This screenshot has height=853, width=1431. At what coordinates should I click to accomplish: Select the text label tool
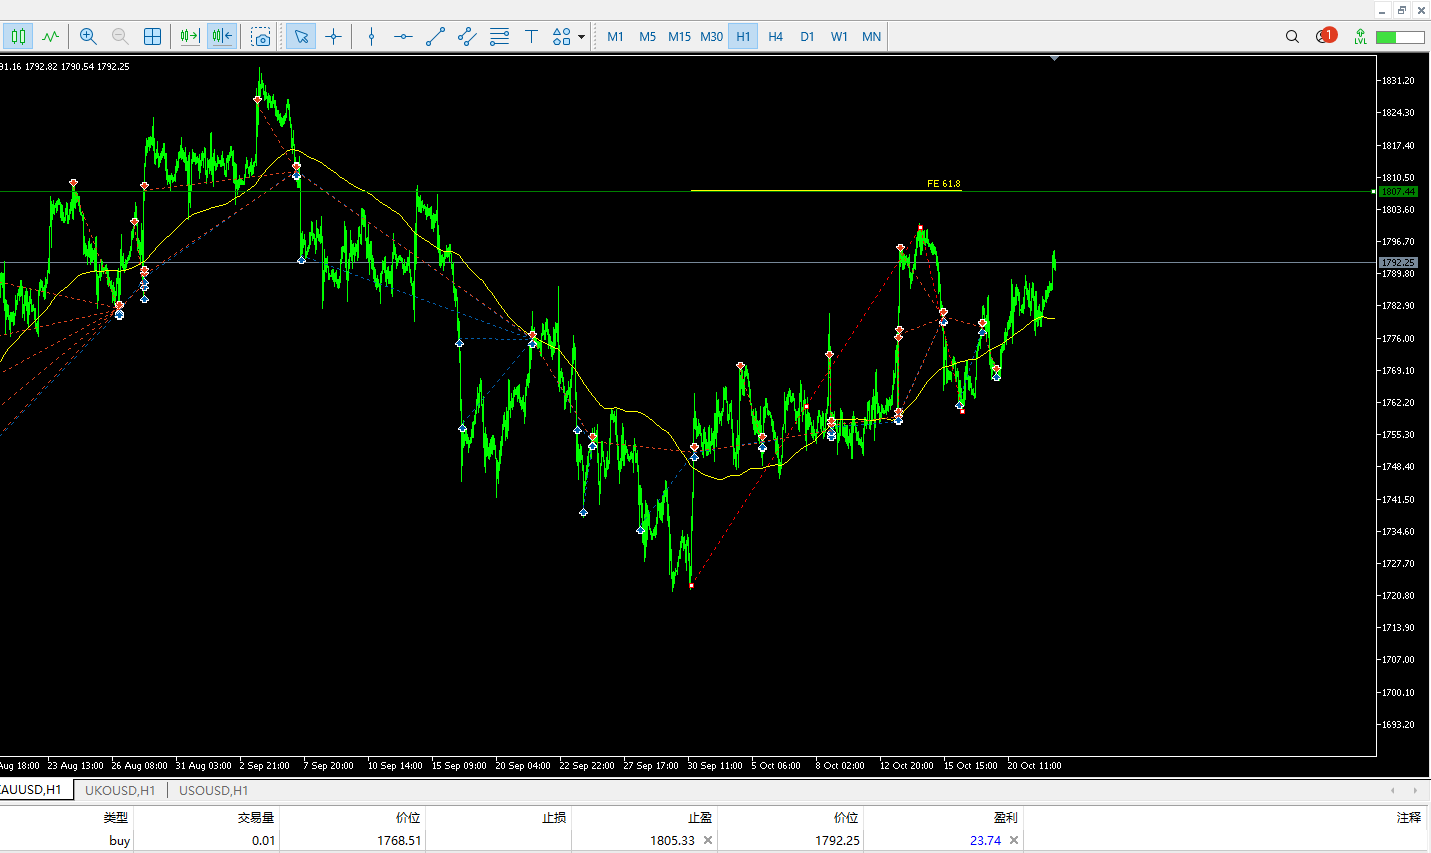(x=531, y=37)
